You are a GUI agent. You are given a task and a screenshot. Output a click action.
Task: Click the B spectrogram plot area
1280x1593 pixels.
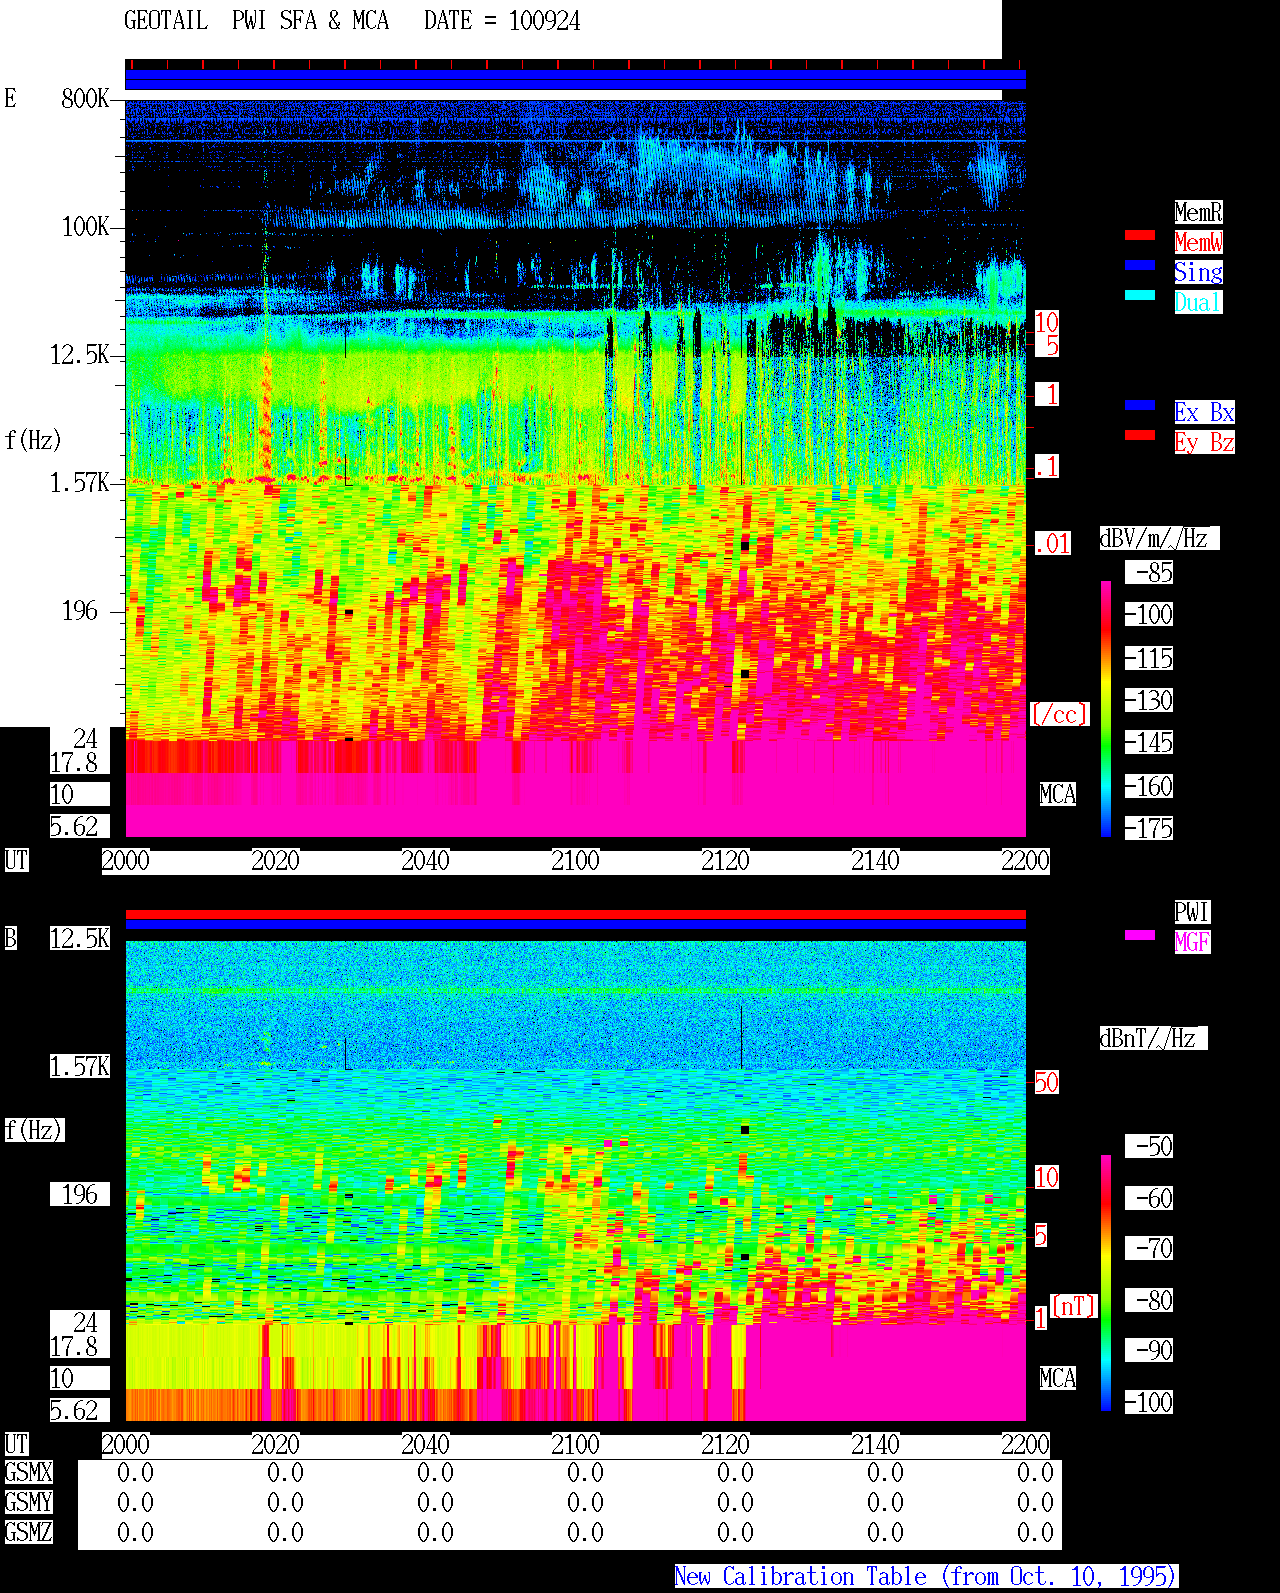(576, 1181)
